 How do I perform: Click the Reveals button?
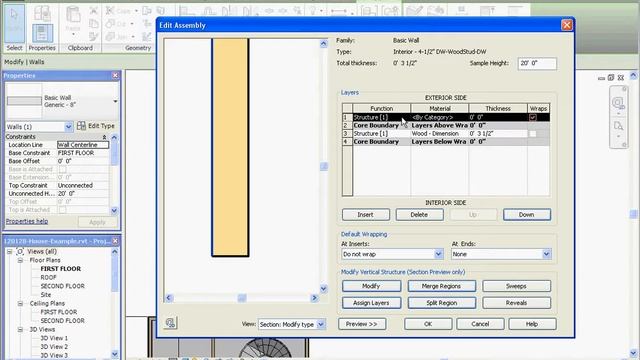click(x=516, y=303)
